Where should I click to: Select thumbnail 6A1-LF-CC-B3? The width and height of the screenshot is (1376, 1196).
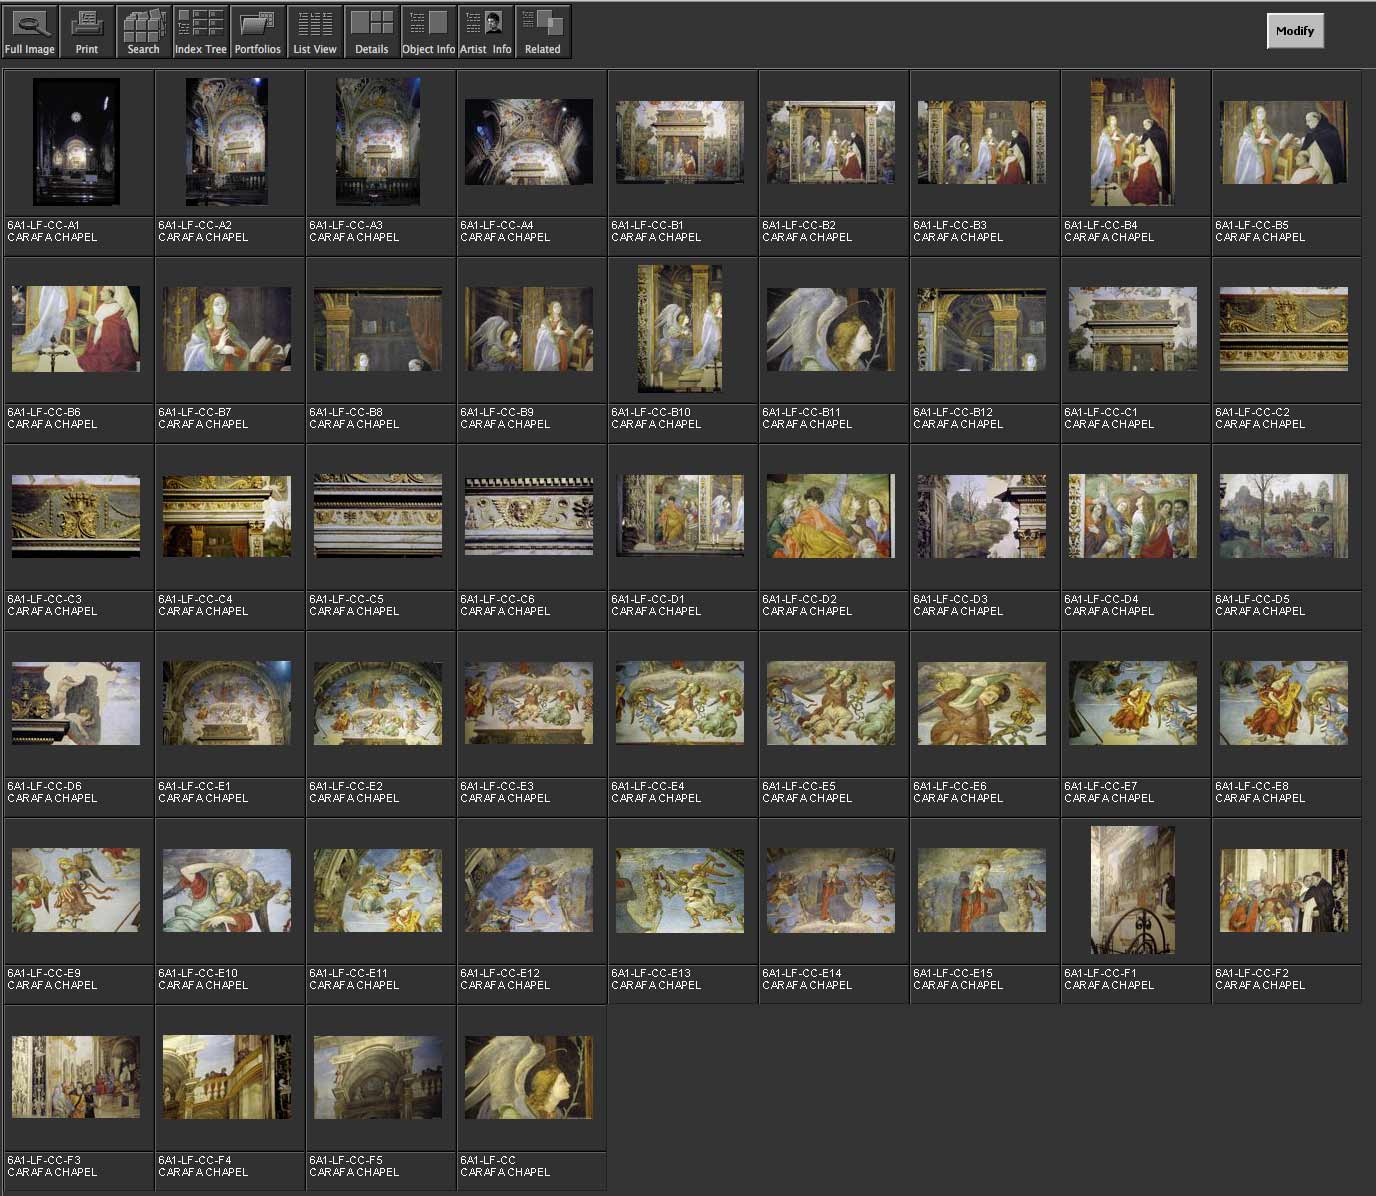tap(982, 142)
